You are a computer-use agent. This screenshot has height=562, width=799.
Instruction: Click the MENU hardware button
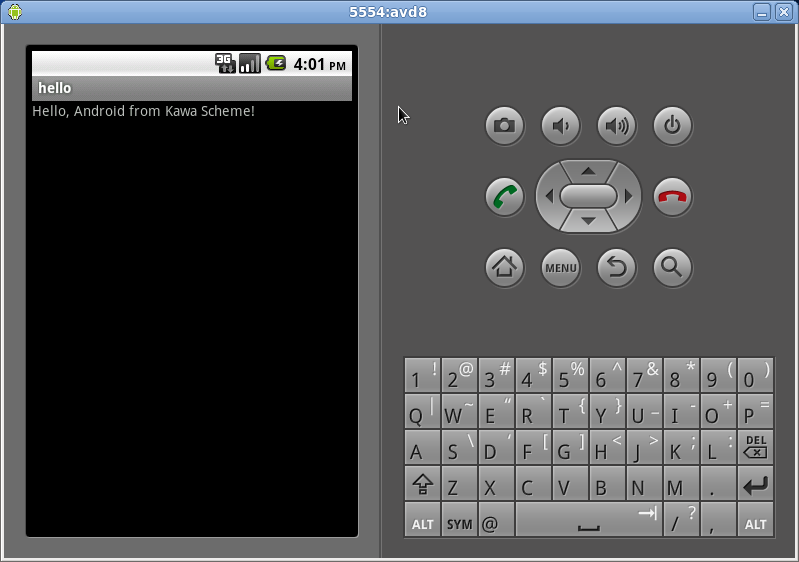[x=561, y=267]
